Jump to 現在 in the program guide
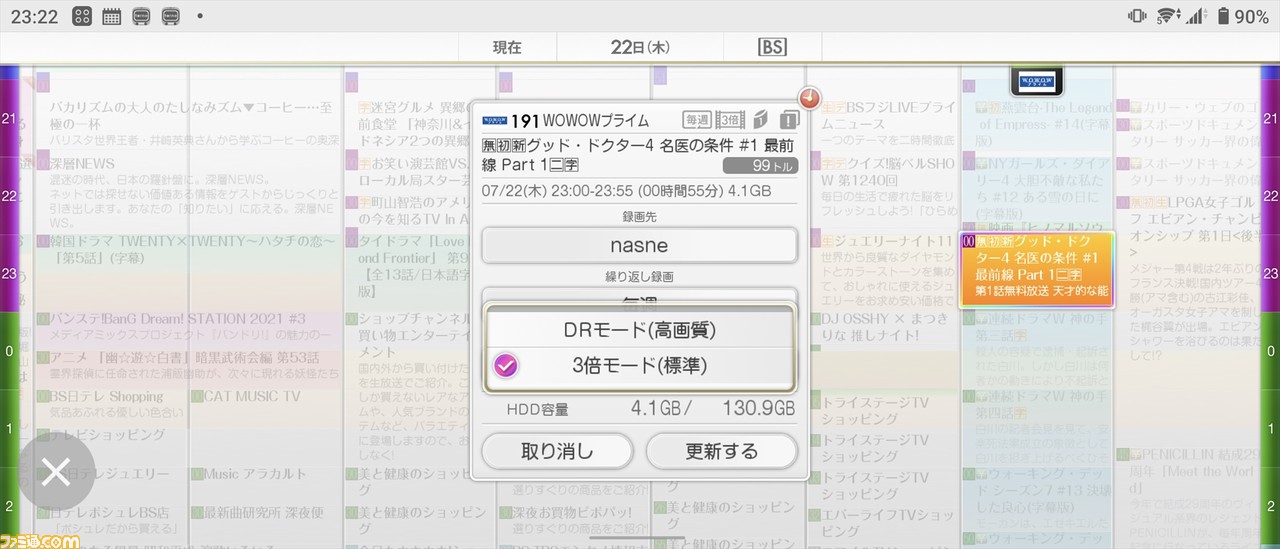 (x=507, y=47)
